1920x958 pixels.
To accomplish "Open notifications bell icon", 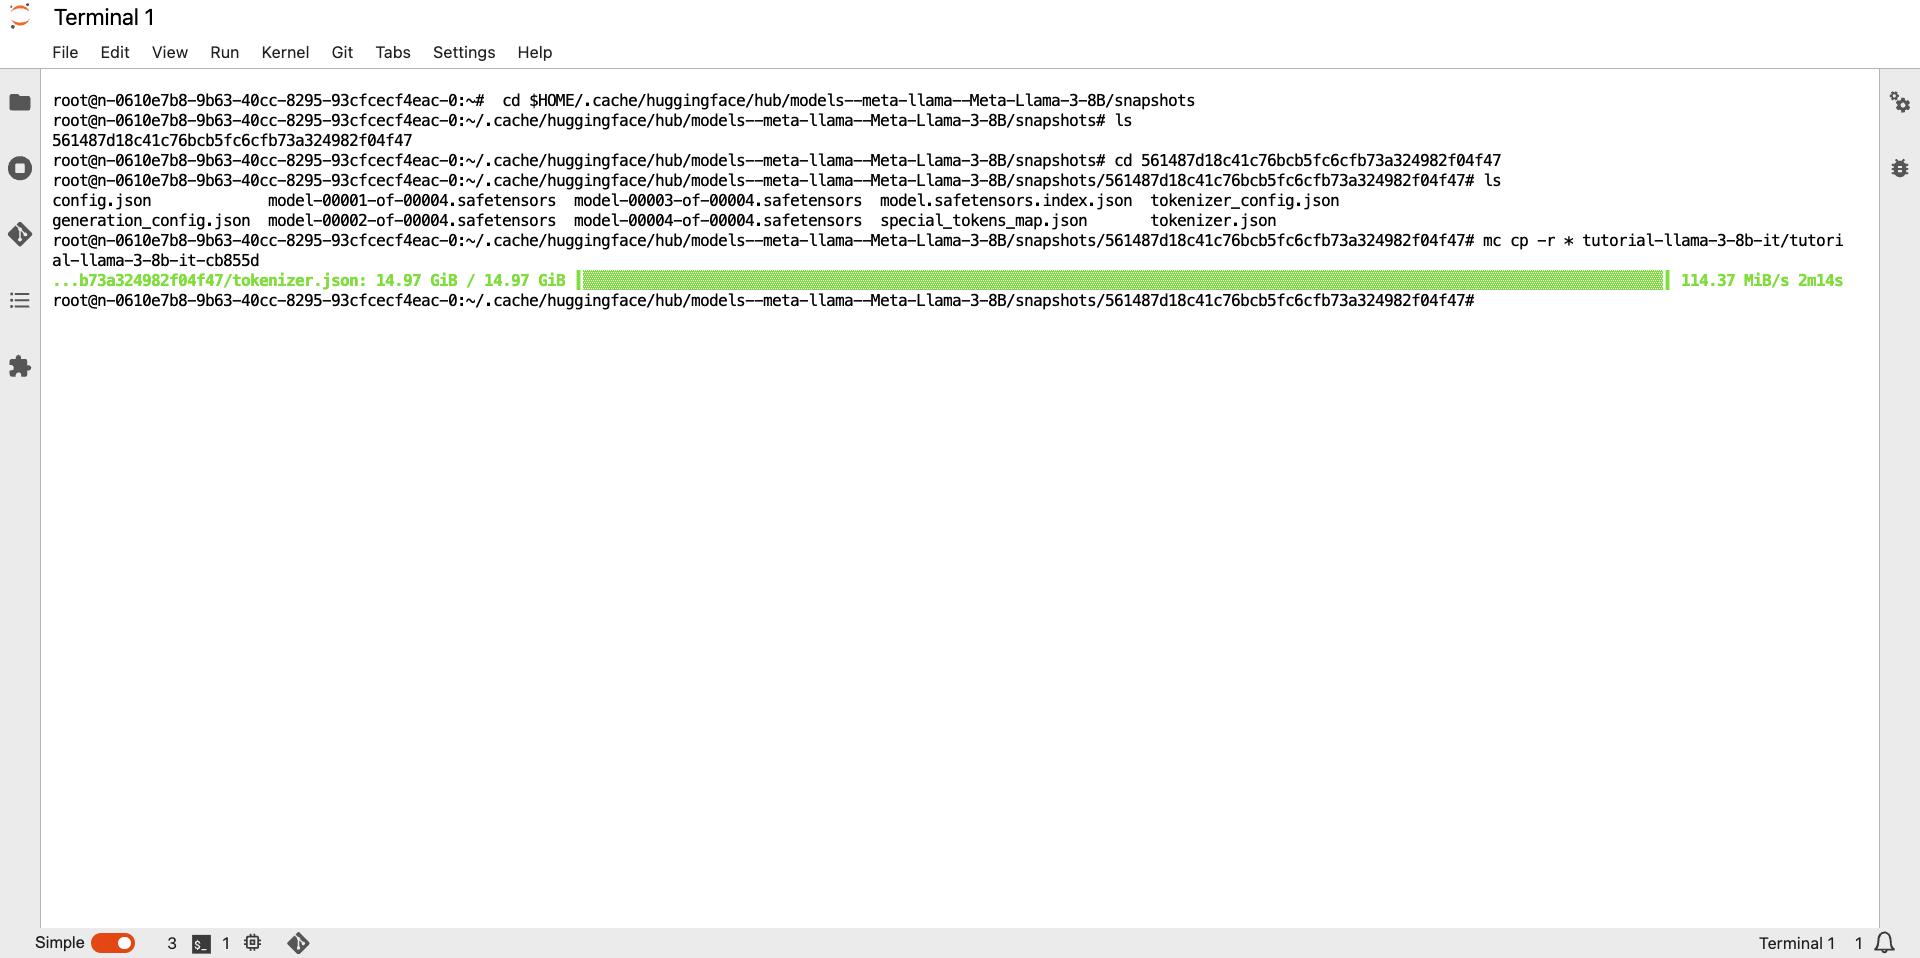I will coord(1885,943).
